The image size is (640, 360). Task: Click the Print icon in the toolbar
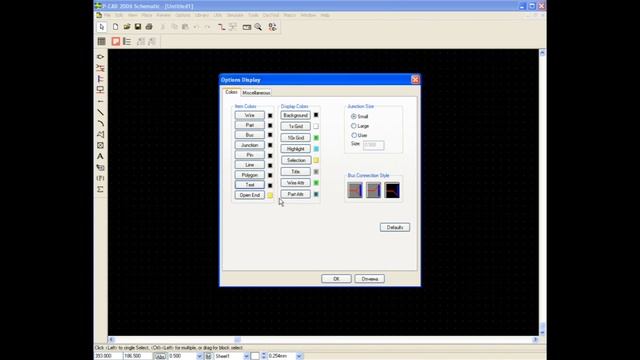(x=149, y=27)
